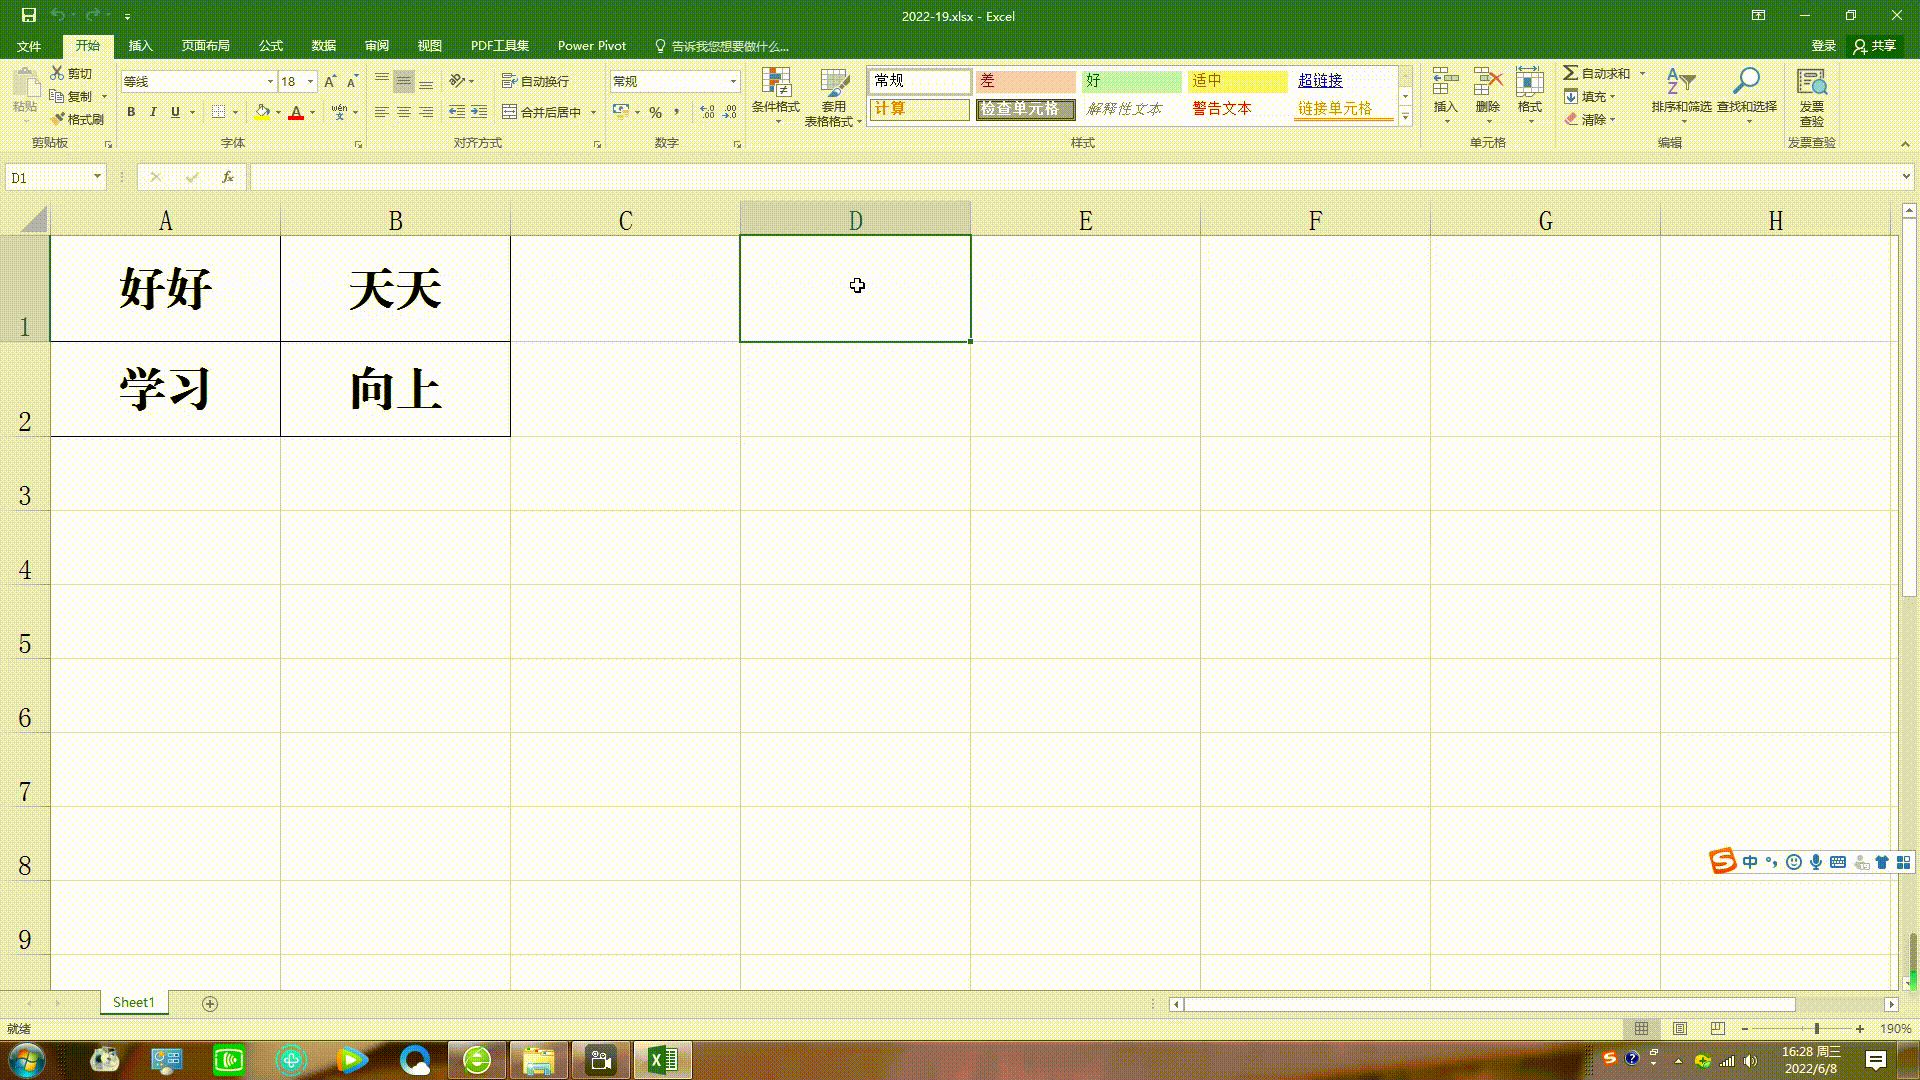The image size is (1920, 1080).
Task: Click the percent style icon
Action: (655, 112)
